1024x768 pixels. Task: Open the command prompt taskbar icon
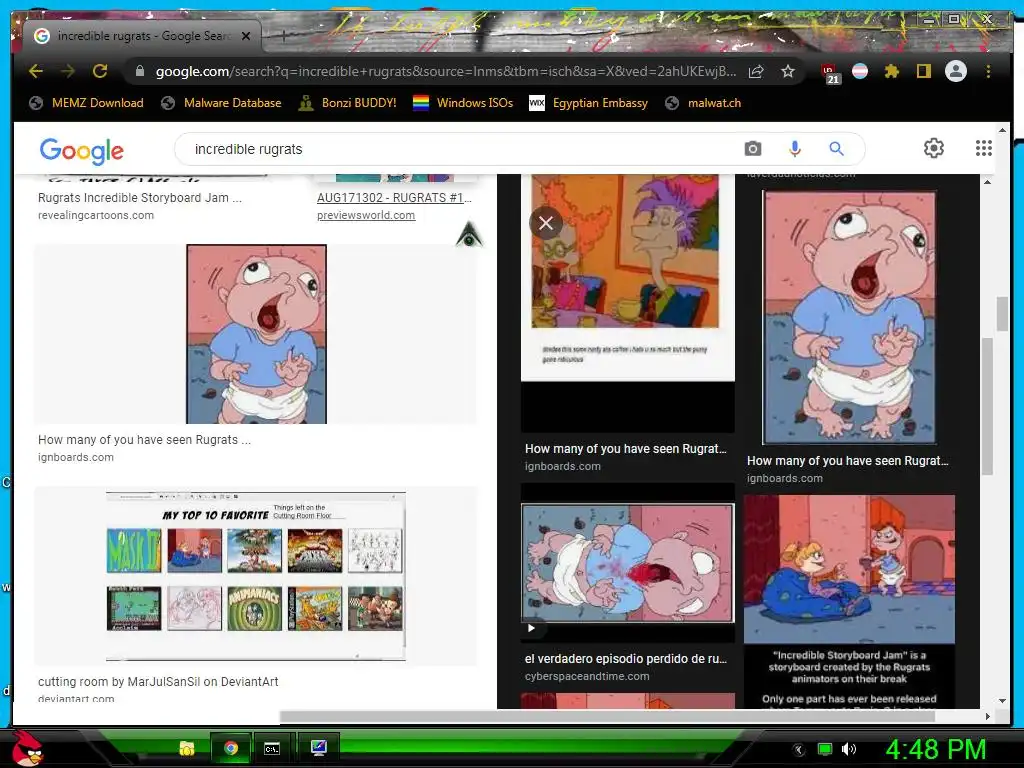[272, 749]
